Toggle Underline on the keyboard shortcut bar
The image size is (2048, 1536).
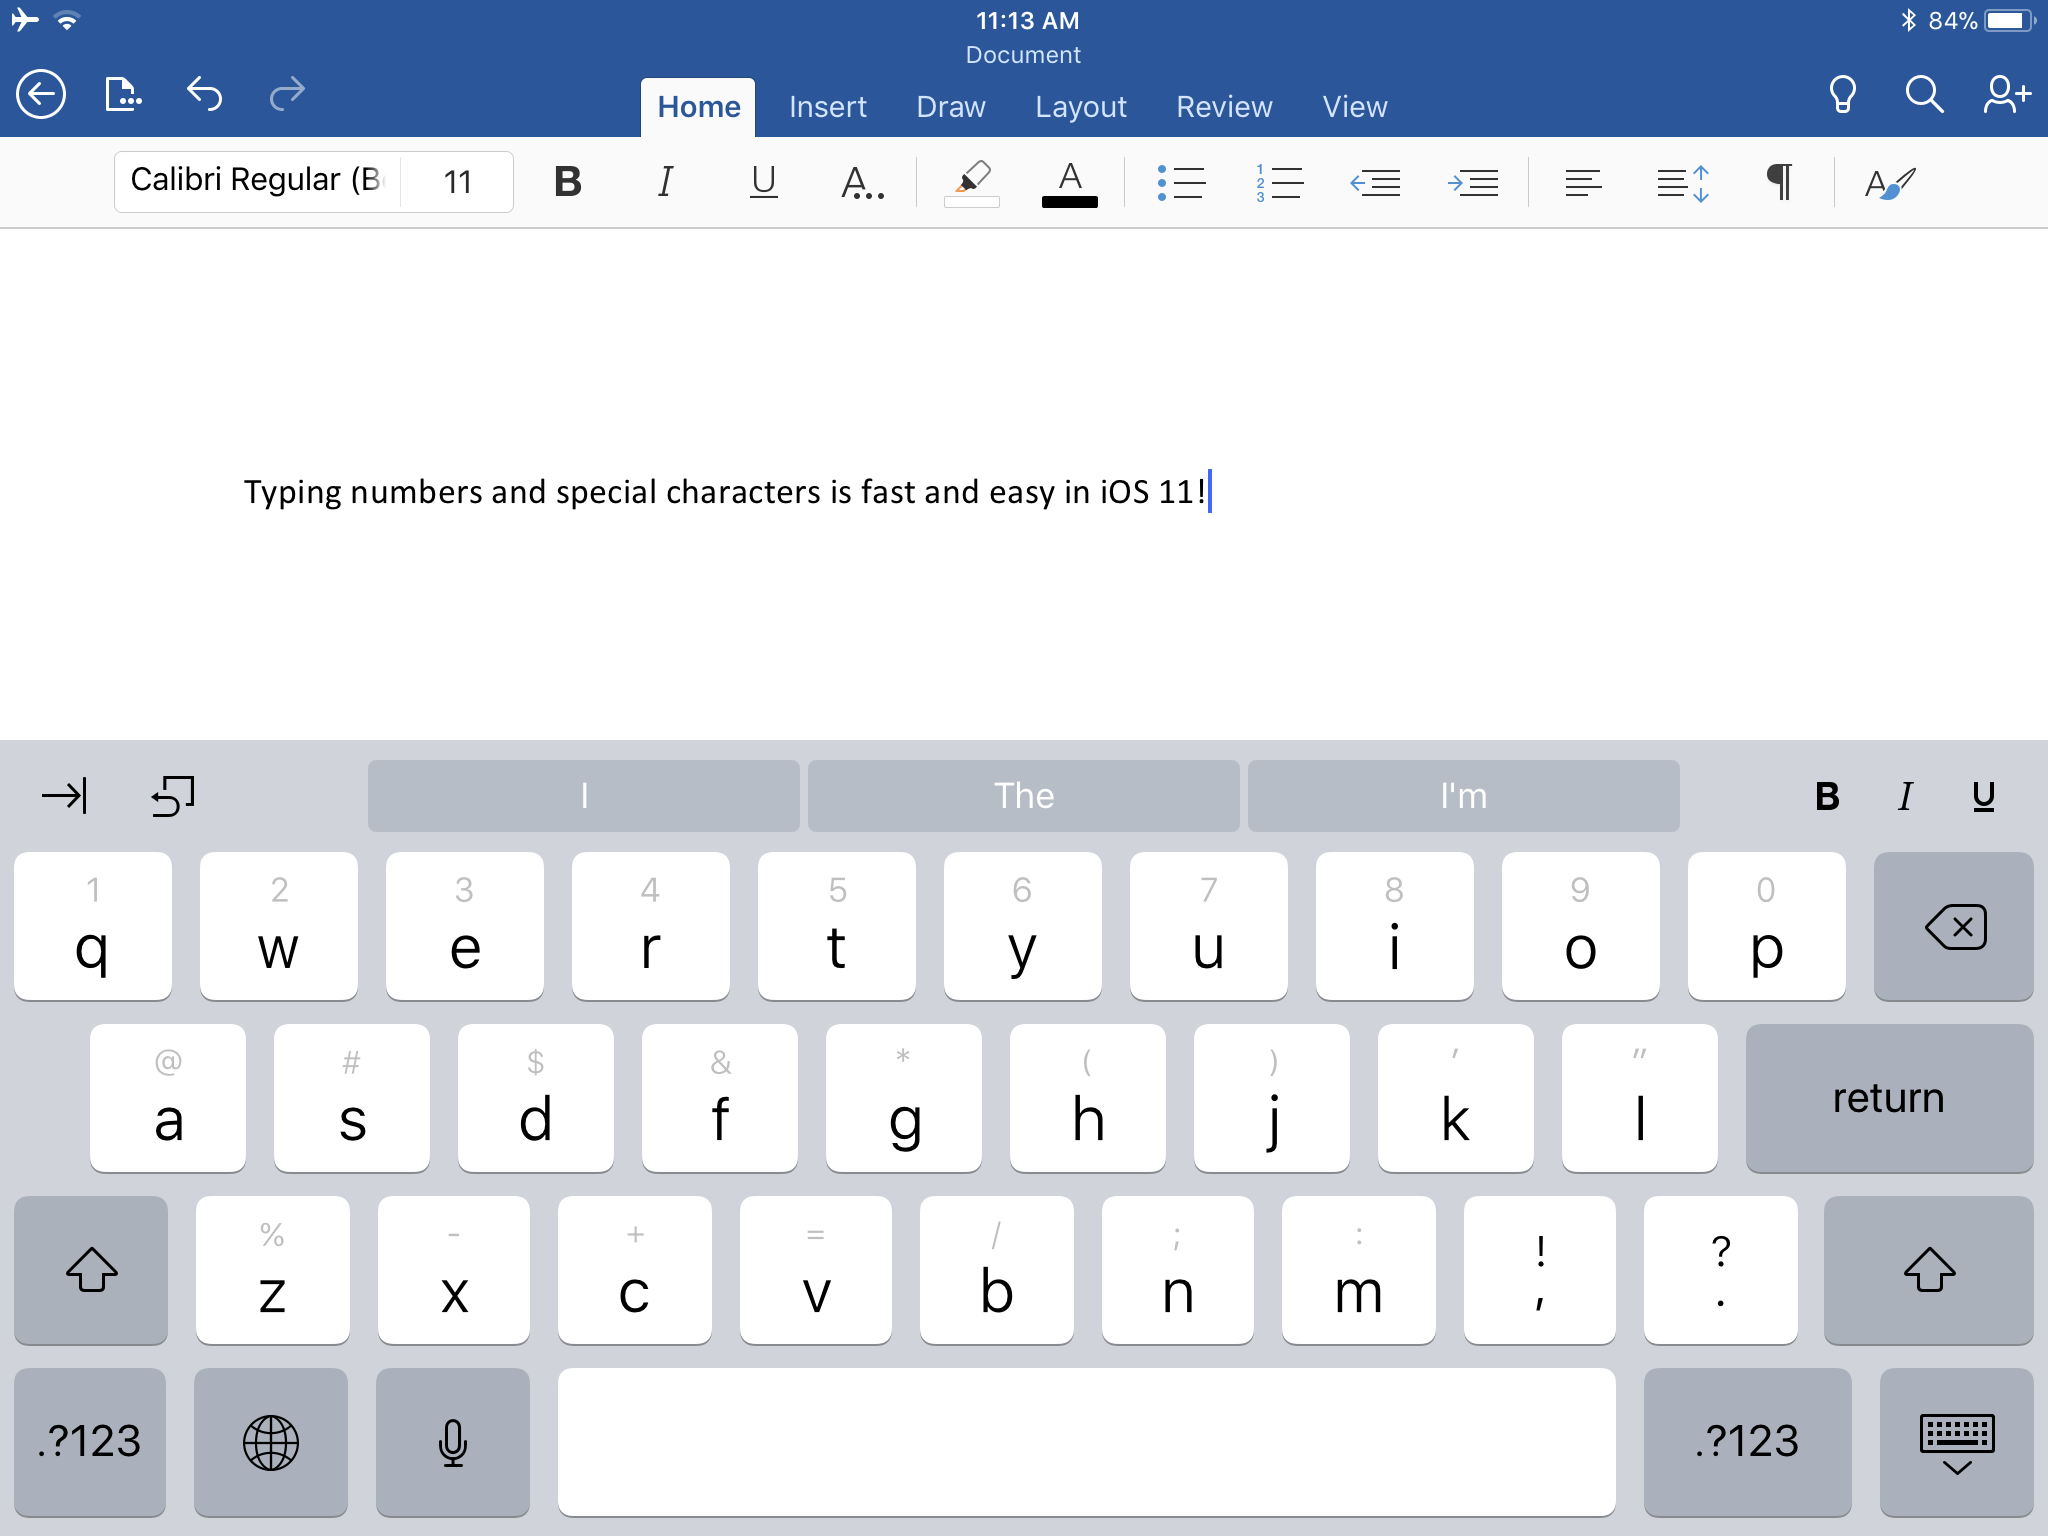1983,797
